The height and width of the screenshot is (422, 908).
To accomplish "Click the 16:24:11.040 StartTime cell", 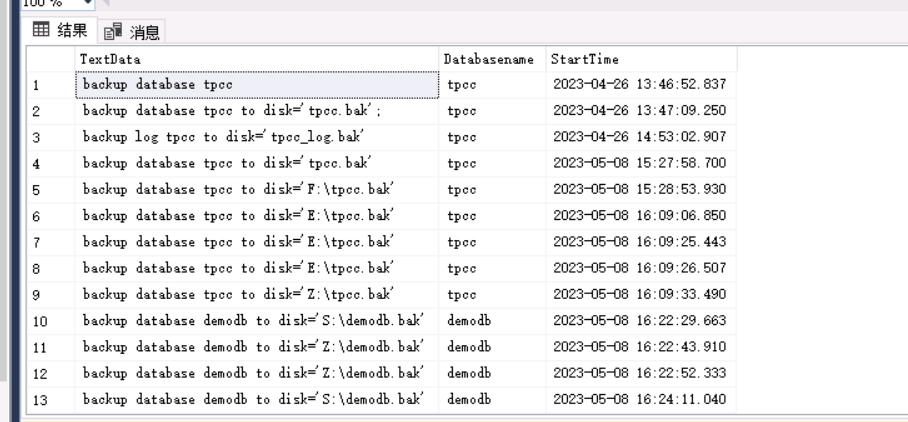I will pos(640,399).
